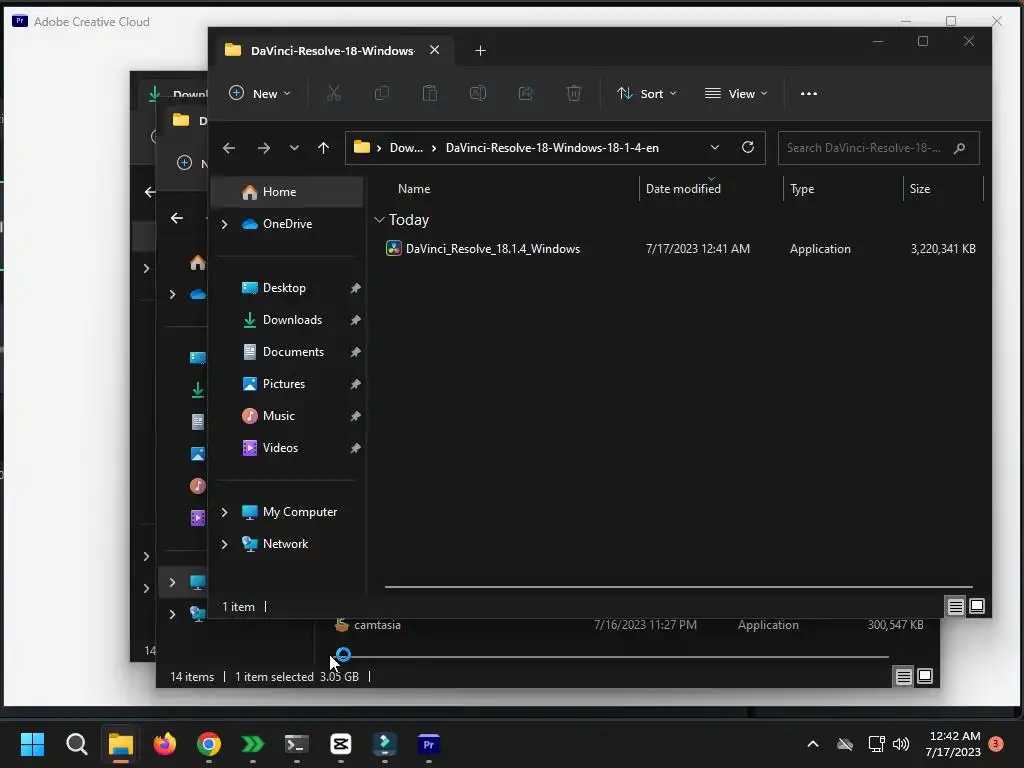Open the notification count badge

click(996, 744)
